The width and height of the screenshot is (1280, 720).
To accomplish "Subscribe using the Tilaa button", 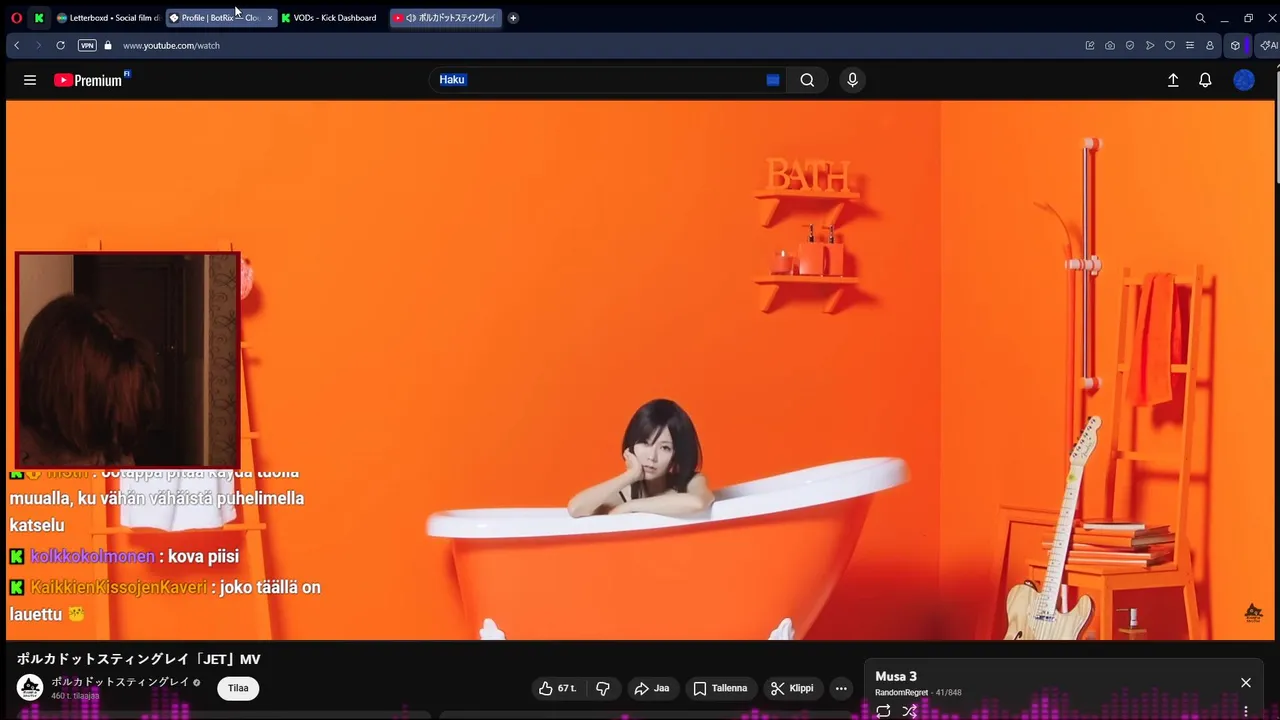I will (x=238, y=688).
